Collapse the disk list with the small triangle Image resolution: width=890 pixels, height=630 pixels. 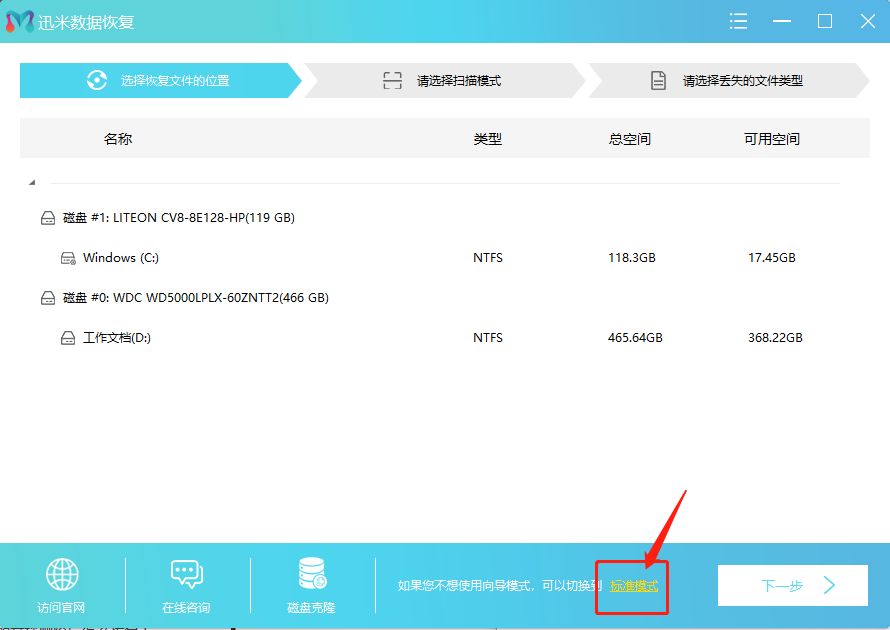pyautogui.click(x=32, y=181)
